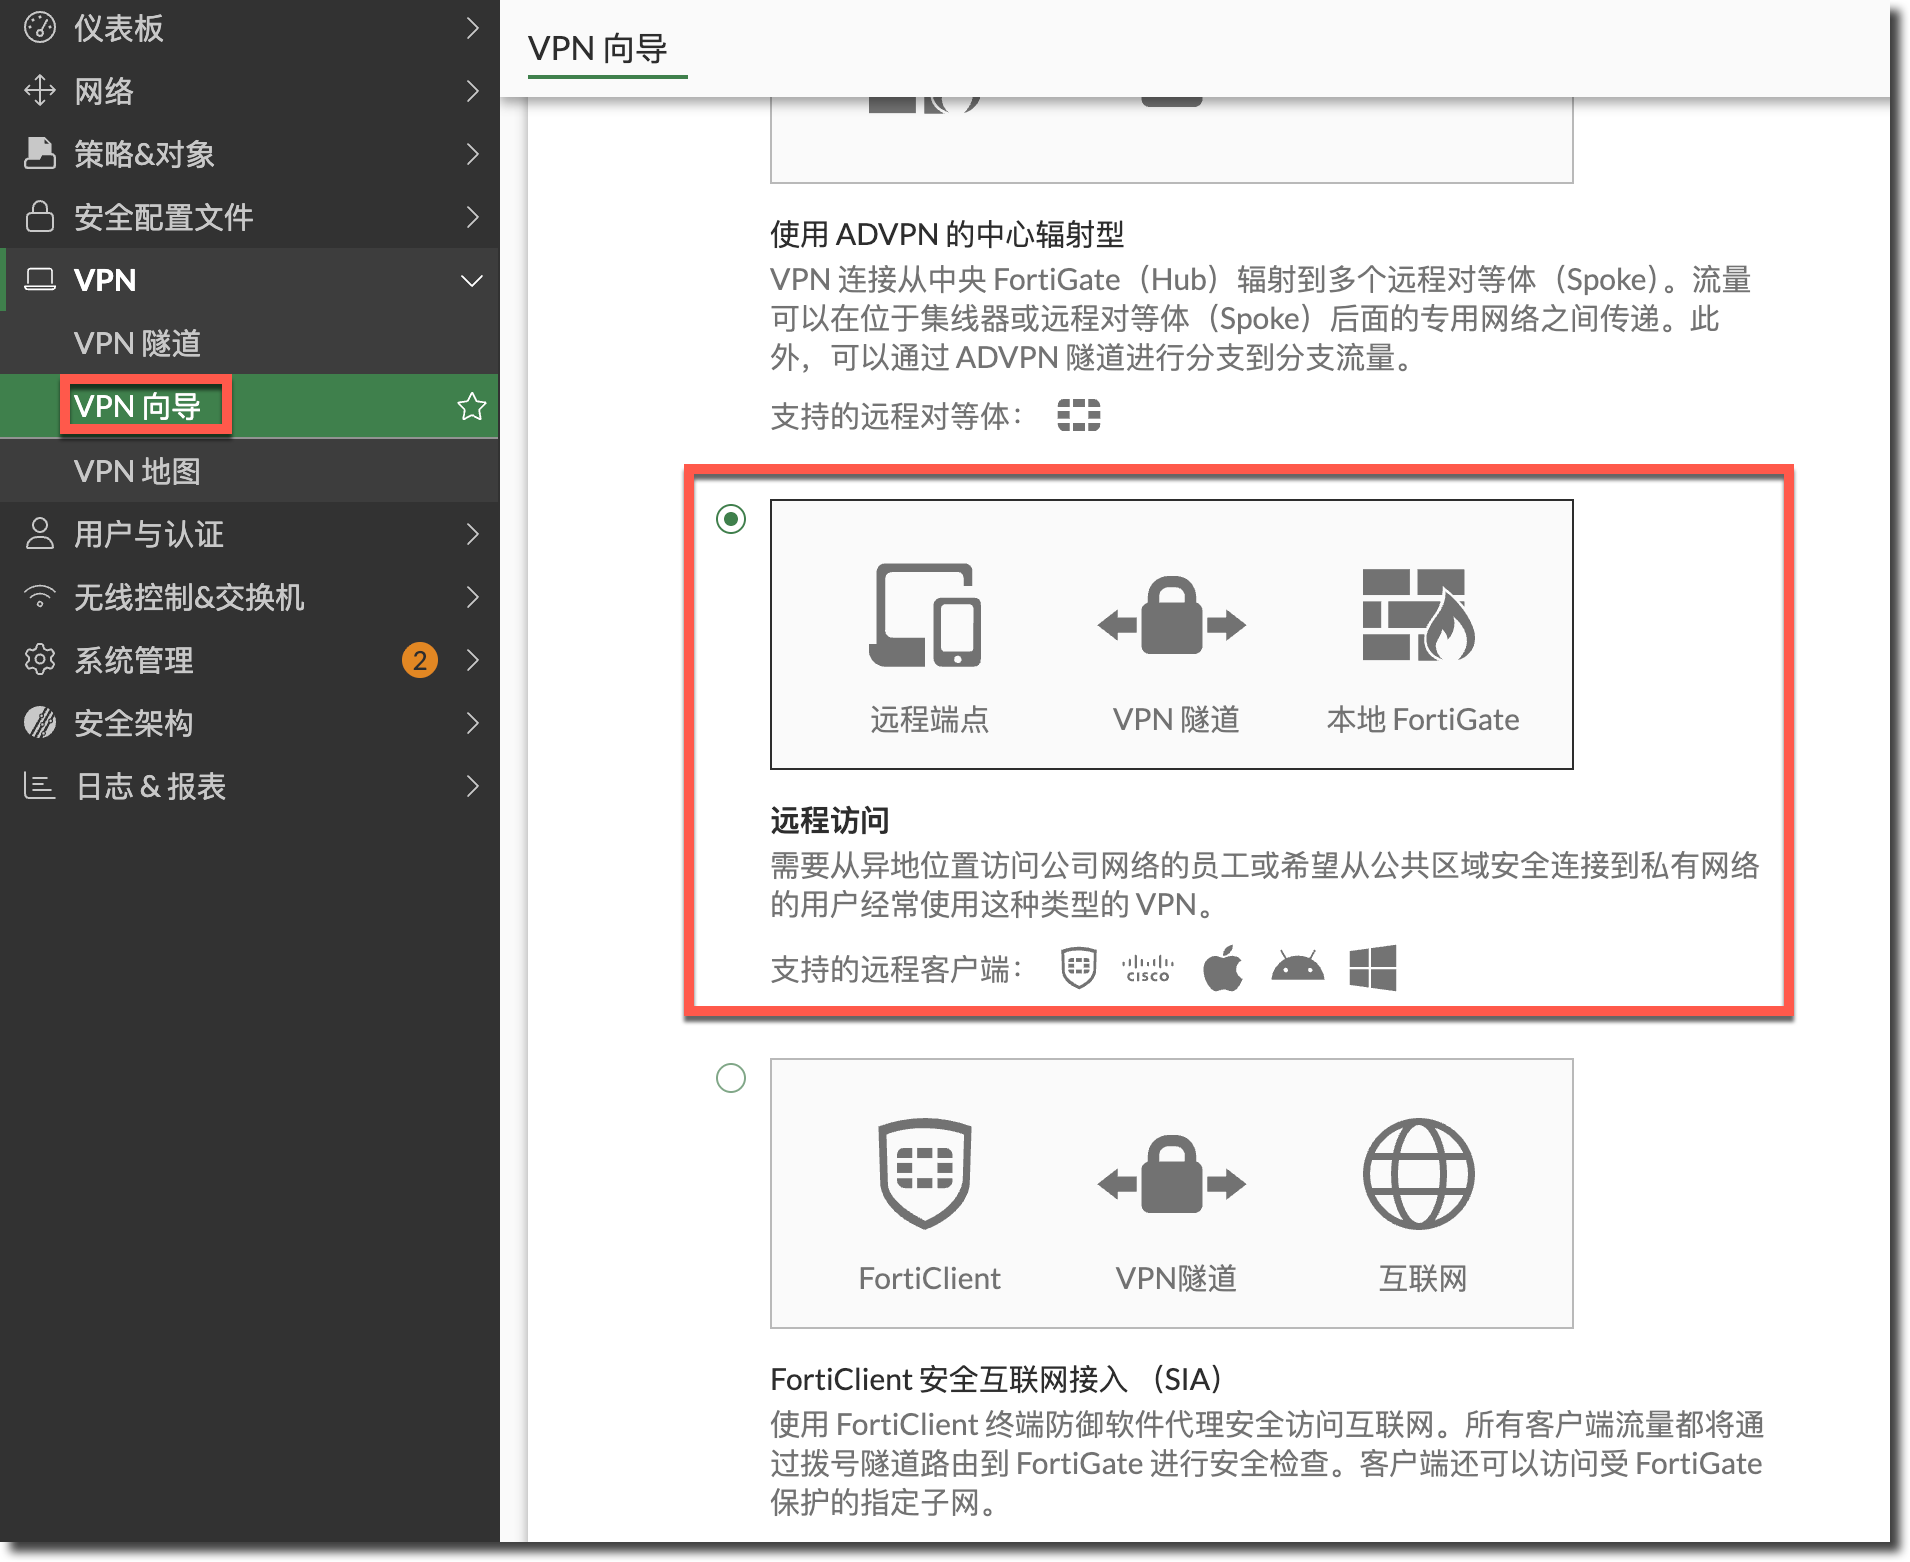The image size is (1910, 1562).
Task: Click the 远程端点 devices icon
Action: (926, 616)
